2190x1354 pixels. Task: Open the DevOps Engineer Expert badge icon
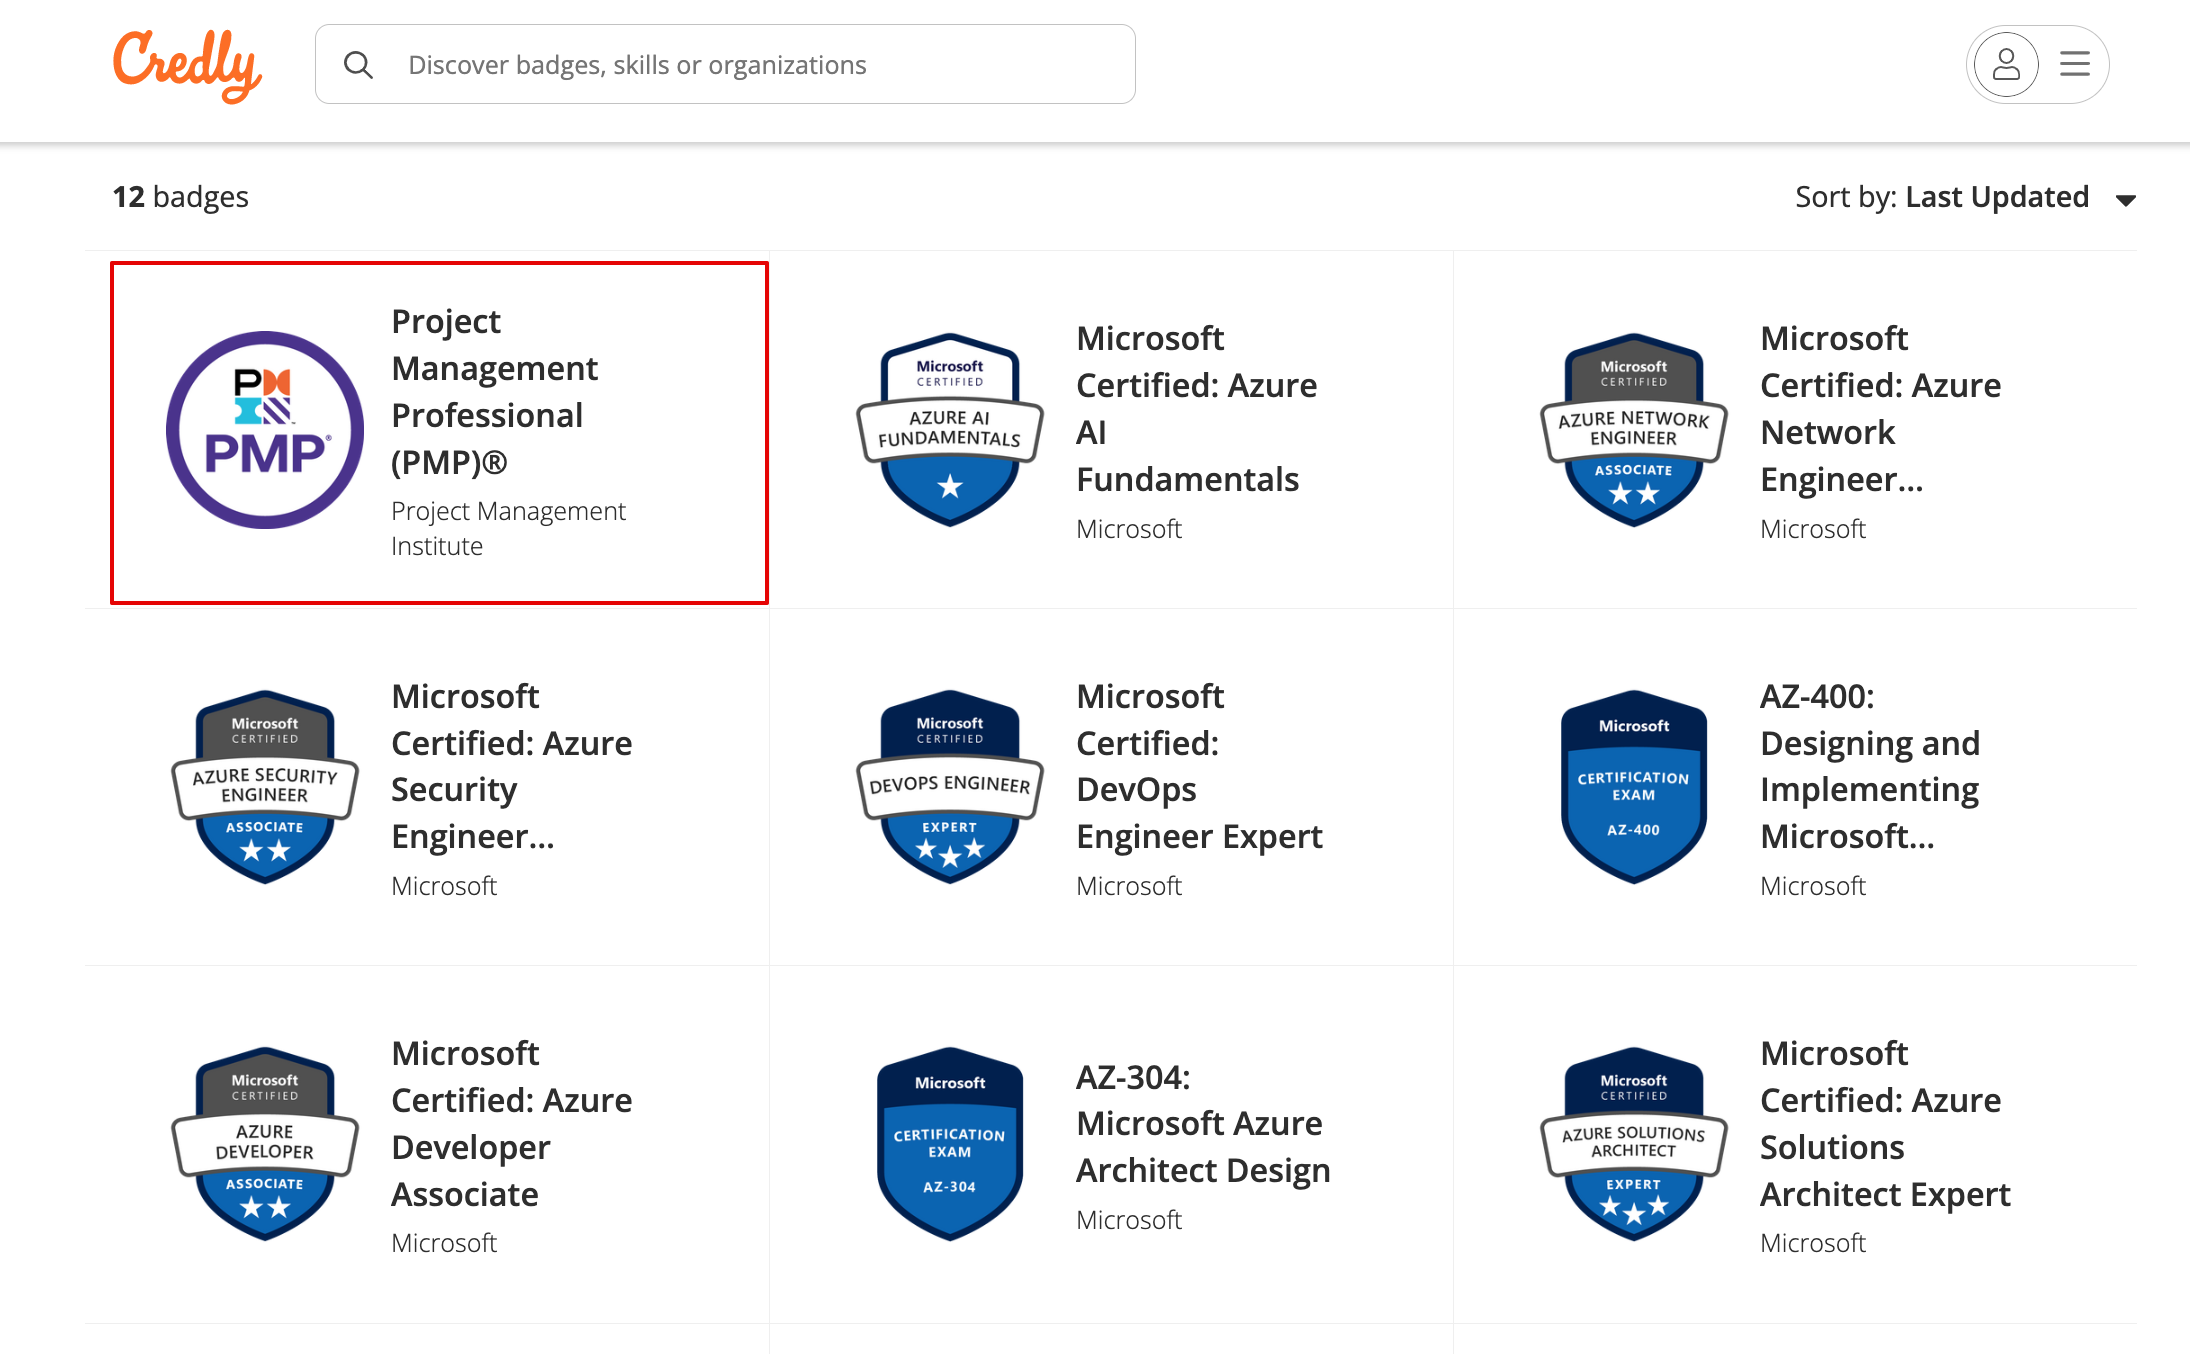(950, 787)
